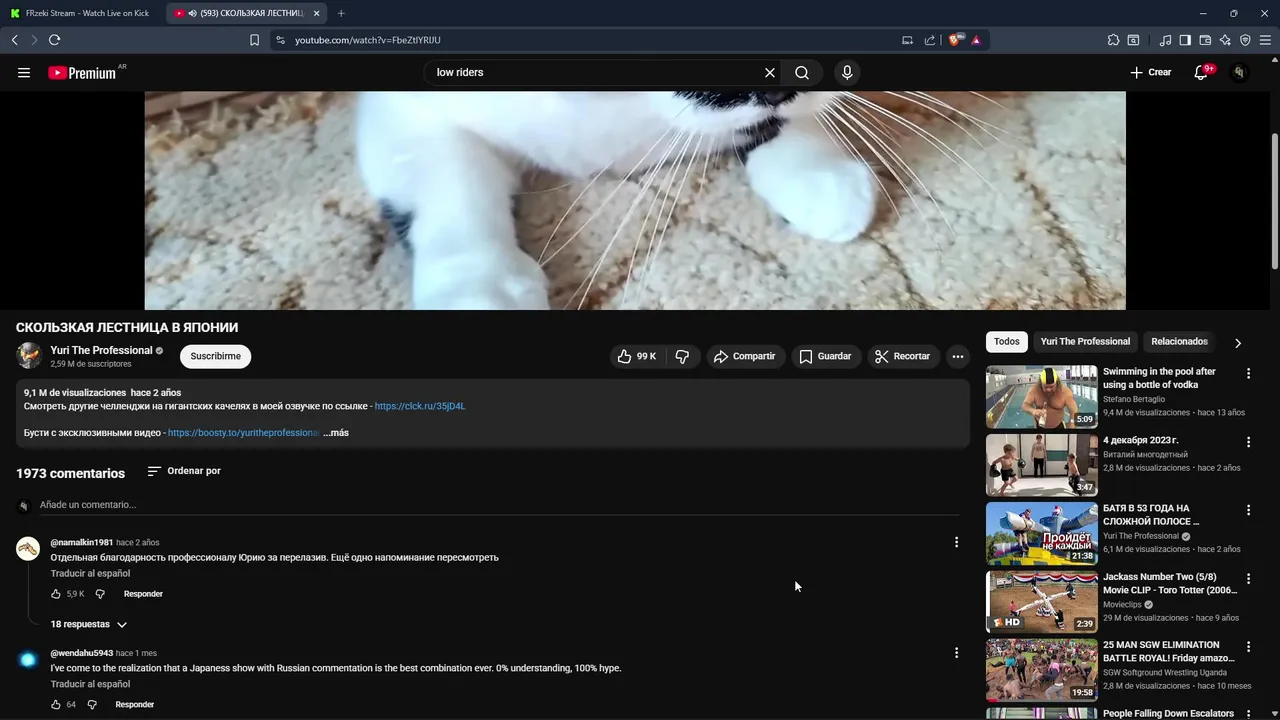Image resolution: width=1280 pixels, height=720 pixels.
Task: Open Yuri The Professional channel name
Action: tap(101, 351)
